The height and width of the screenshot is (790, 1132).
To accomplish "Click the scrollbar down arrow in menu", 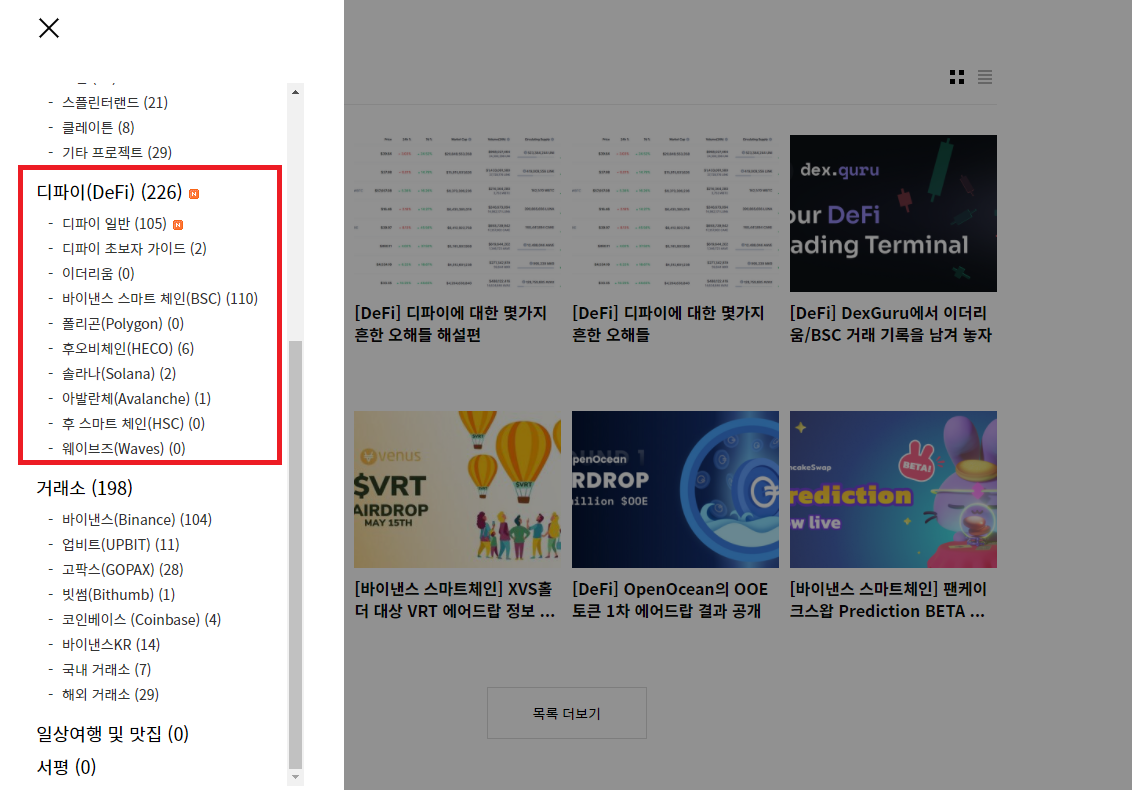I will (x=295, y=777).
